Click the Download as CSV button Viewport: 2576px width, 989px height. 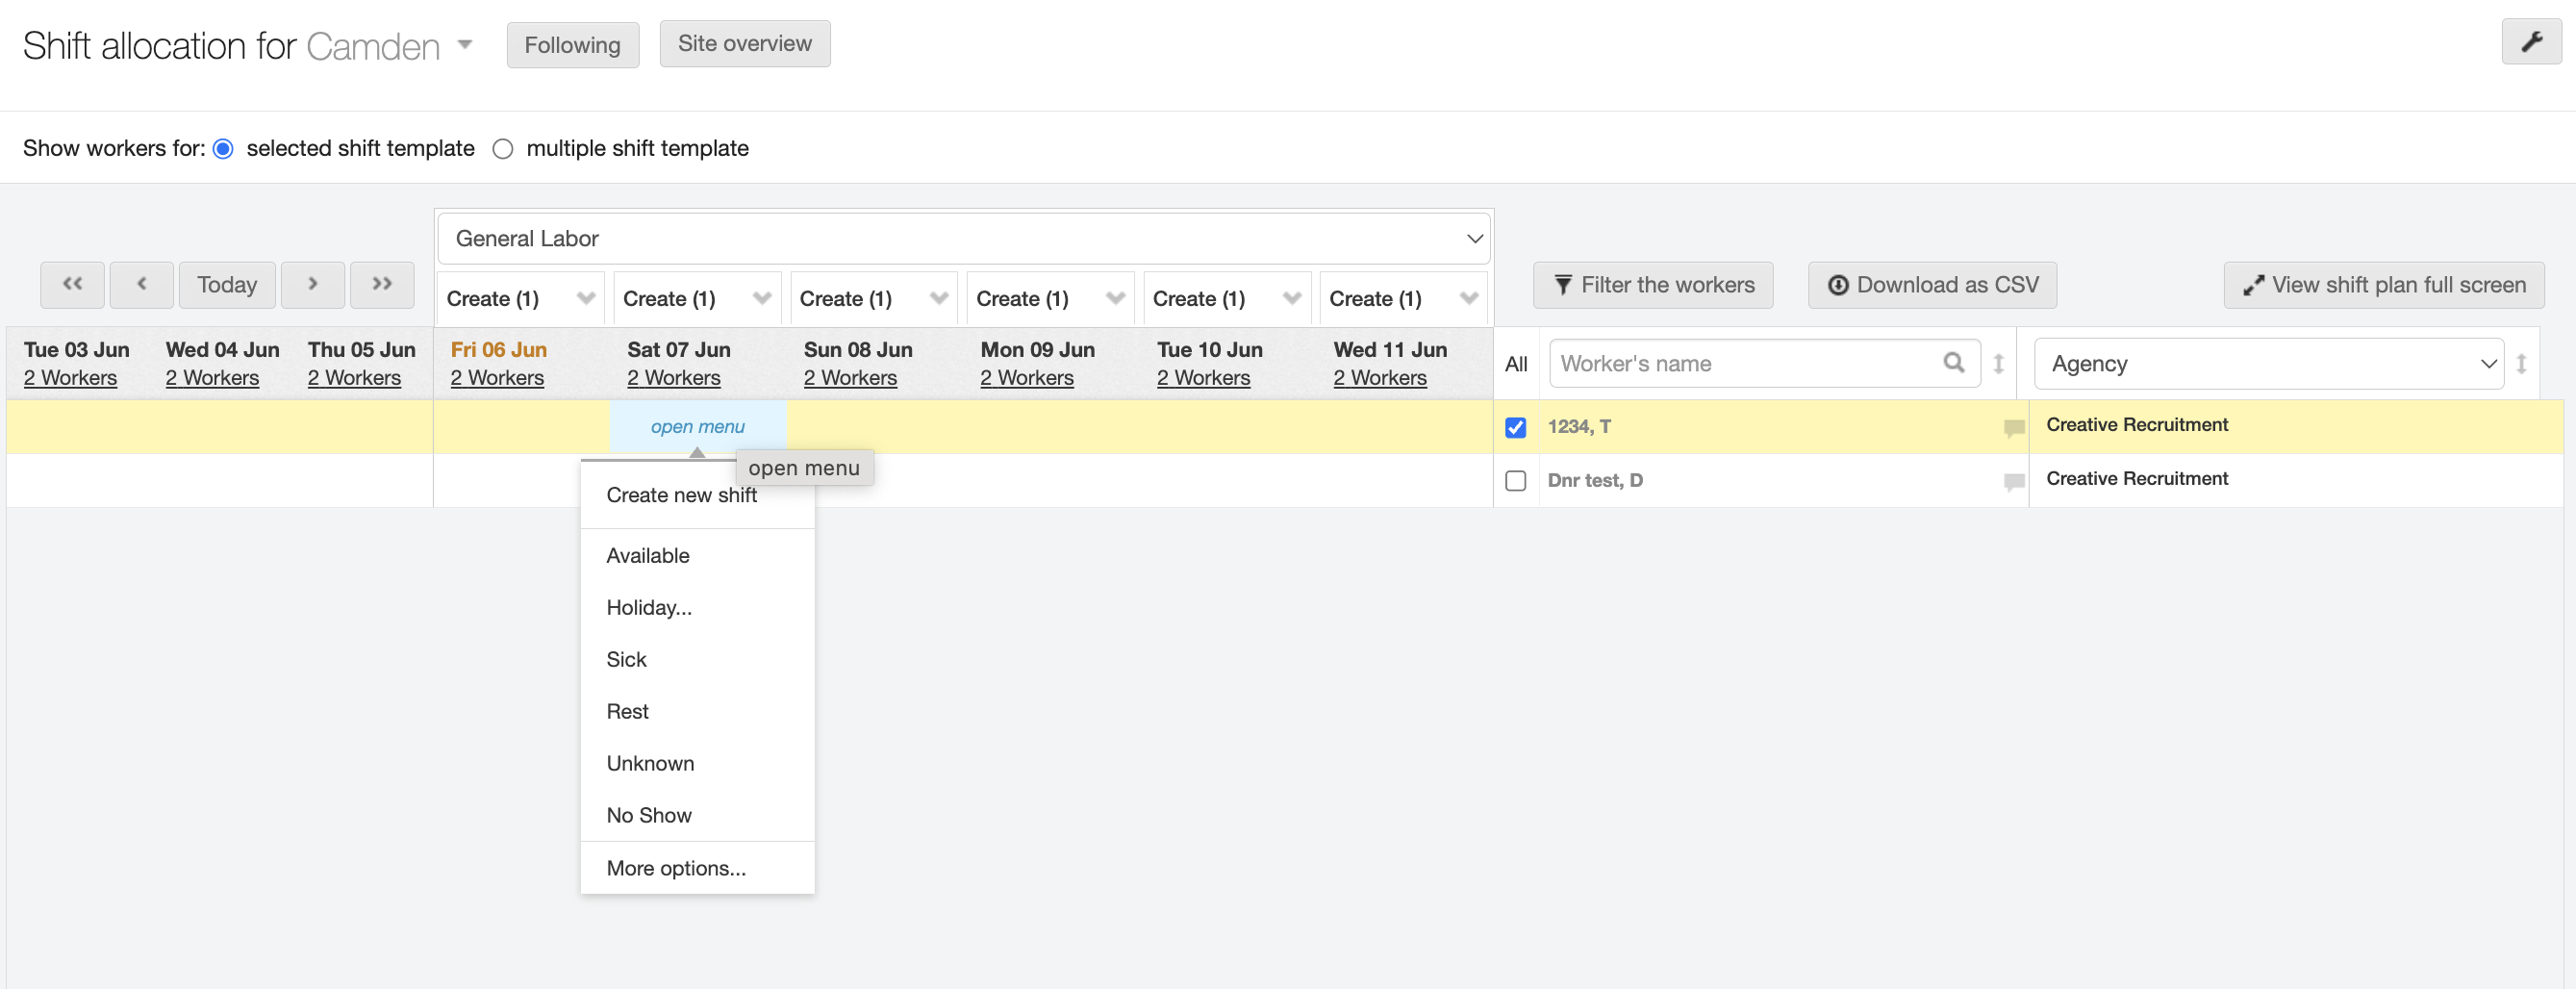pos(1932,285)
